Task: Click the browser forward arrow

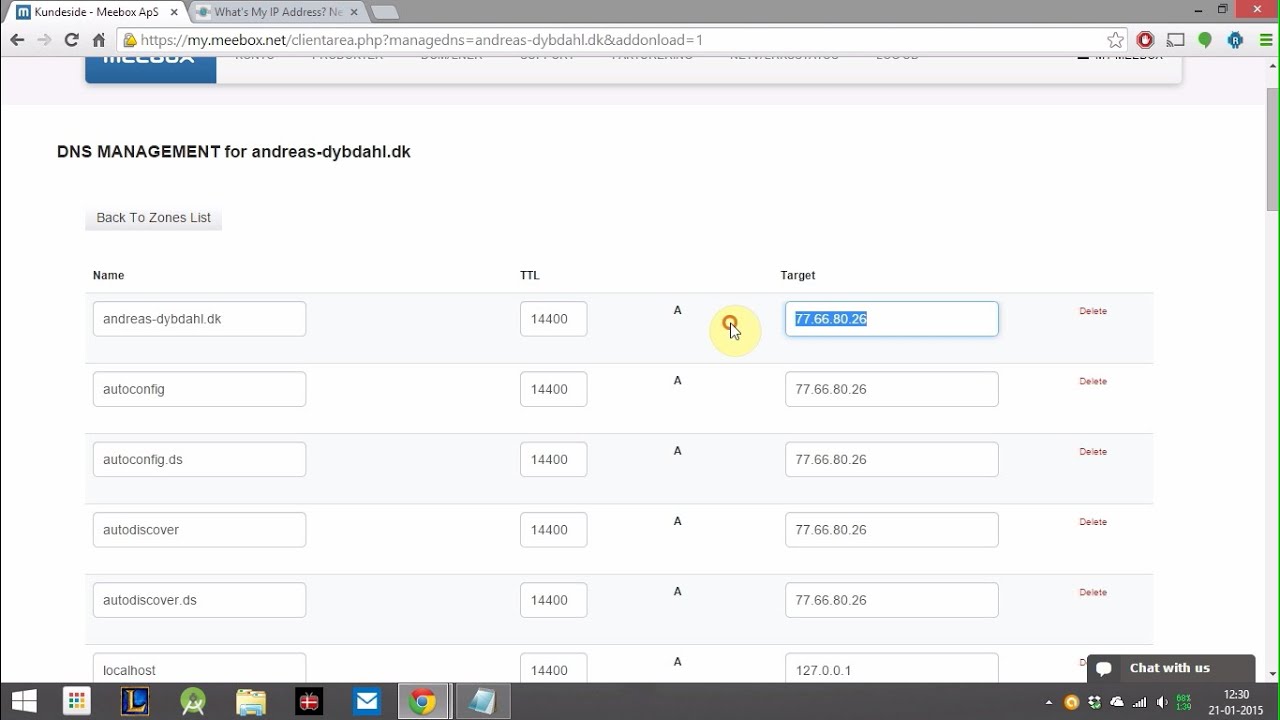Action: (44, 40)
